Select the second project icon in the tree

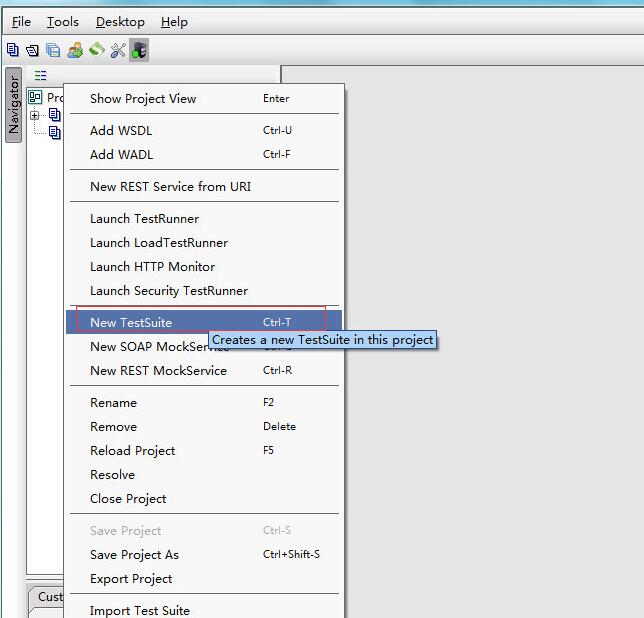click(x=55, y=132)
